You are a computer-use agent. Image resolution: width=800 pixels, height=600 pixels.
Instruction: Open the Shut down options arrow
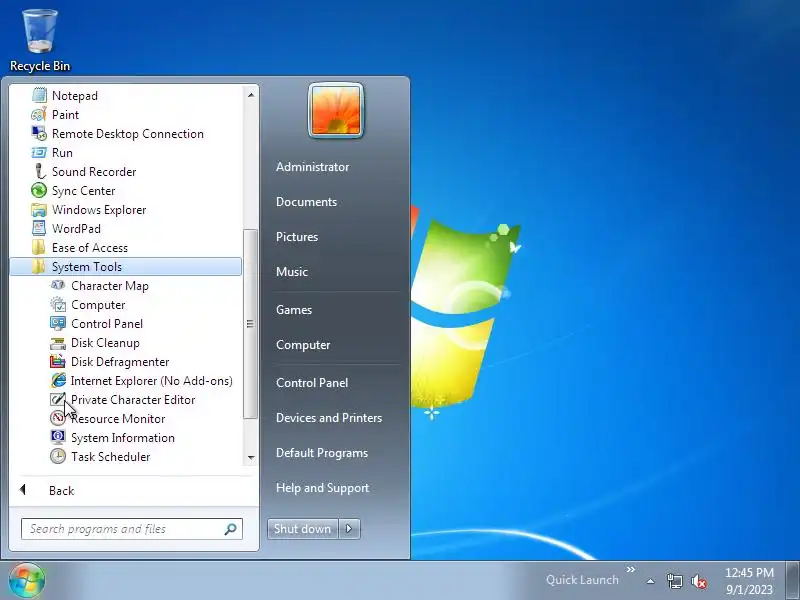point(349,529)
